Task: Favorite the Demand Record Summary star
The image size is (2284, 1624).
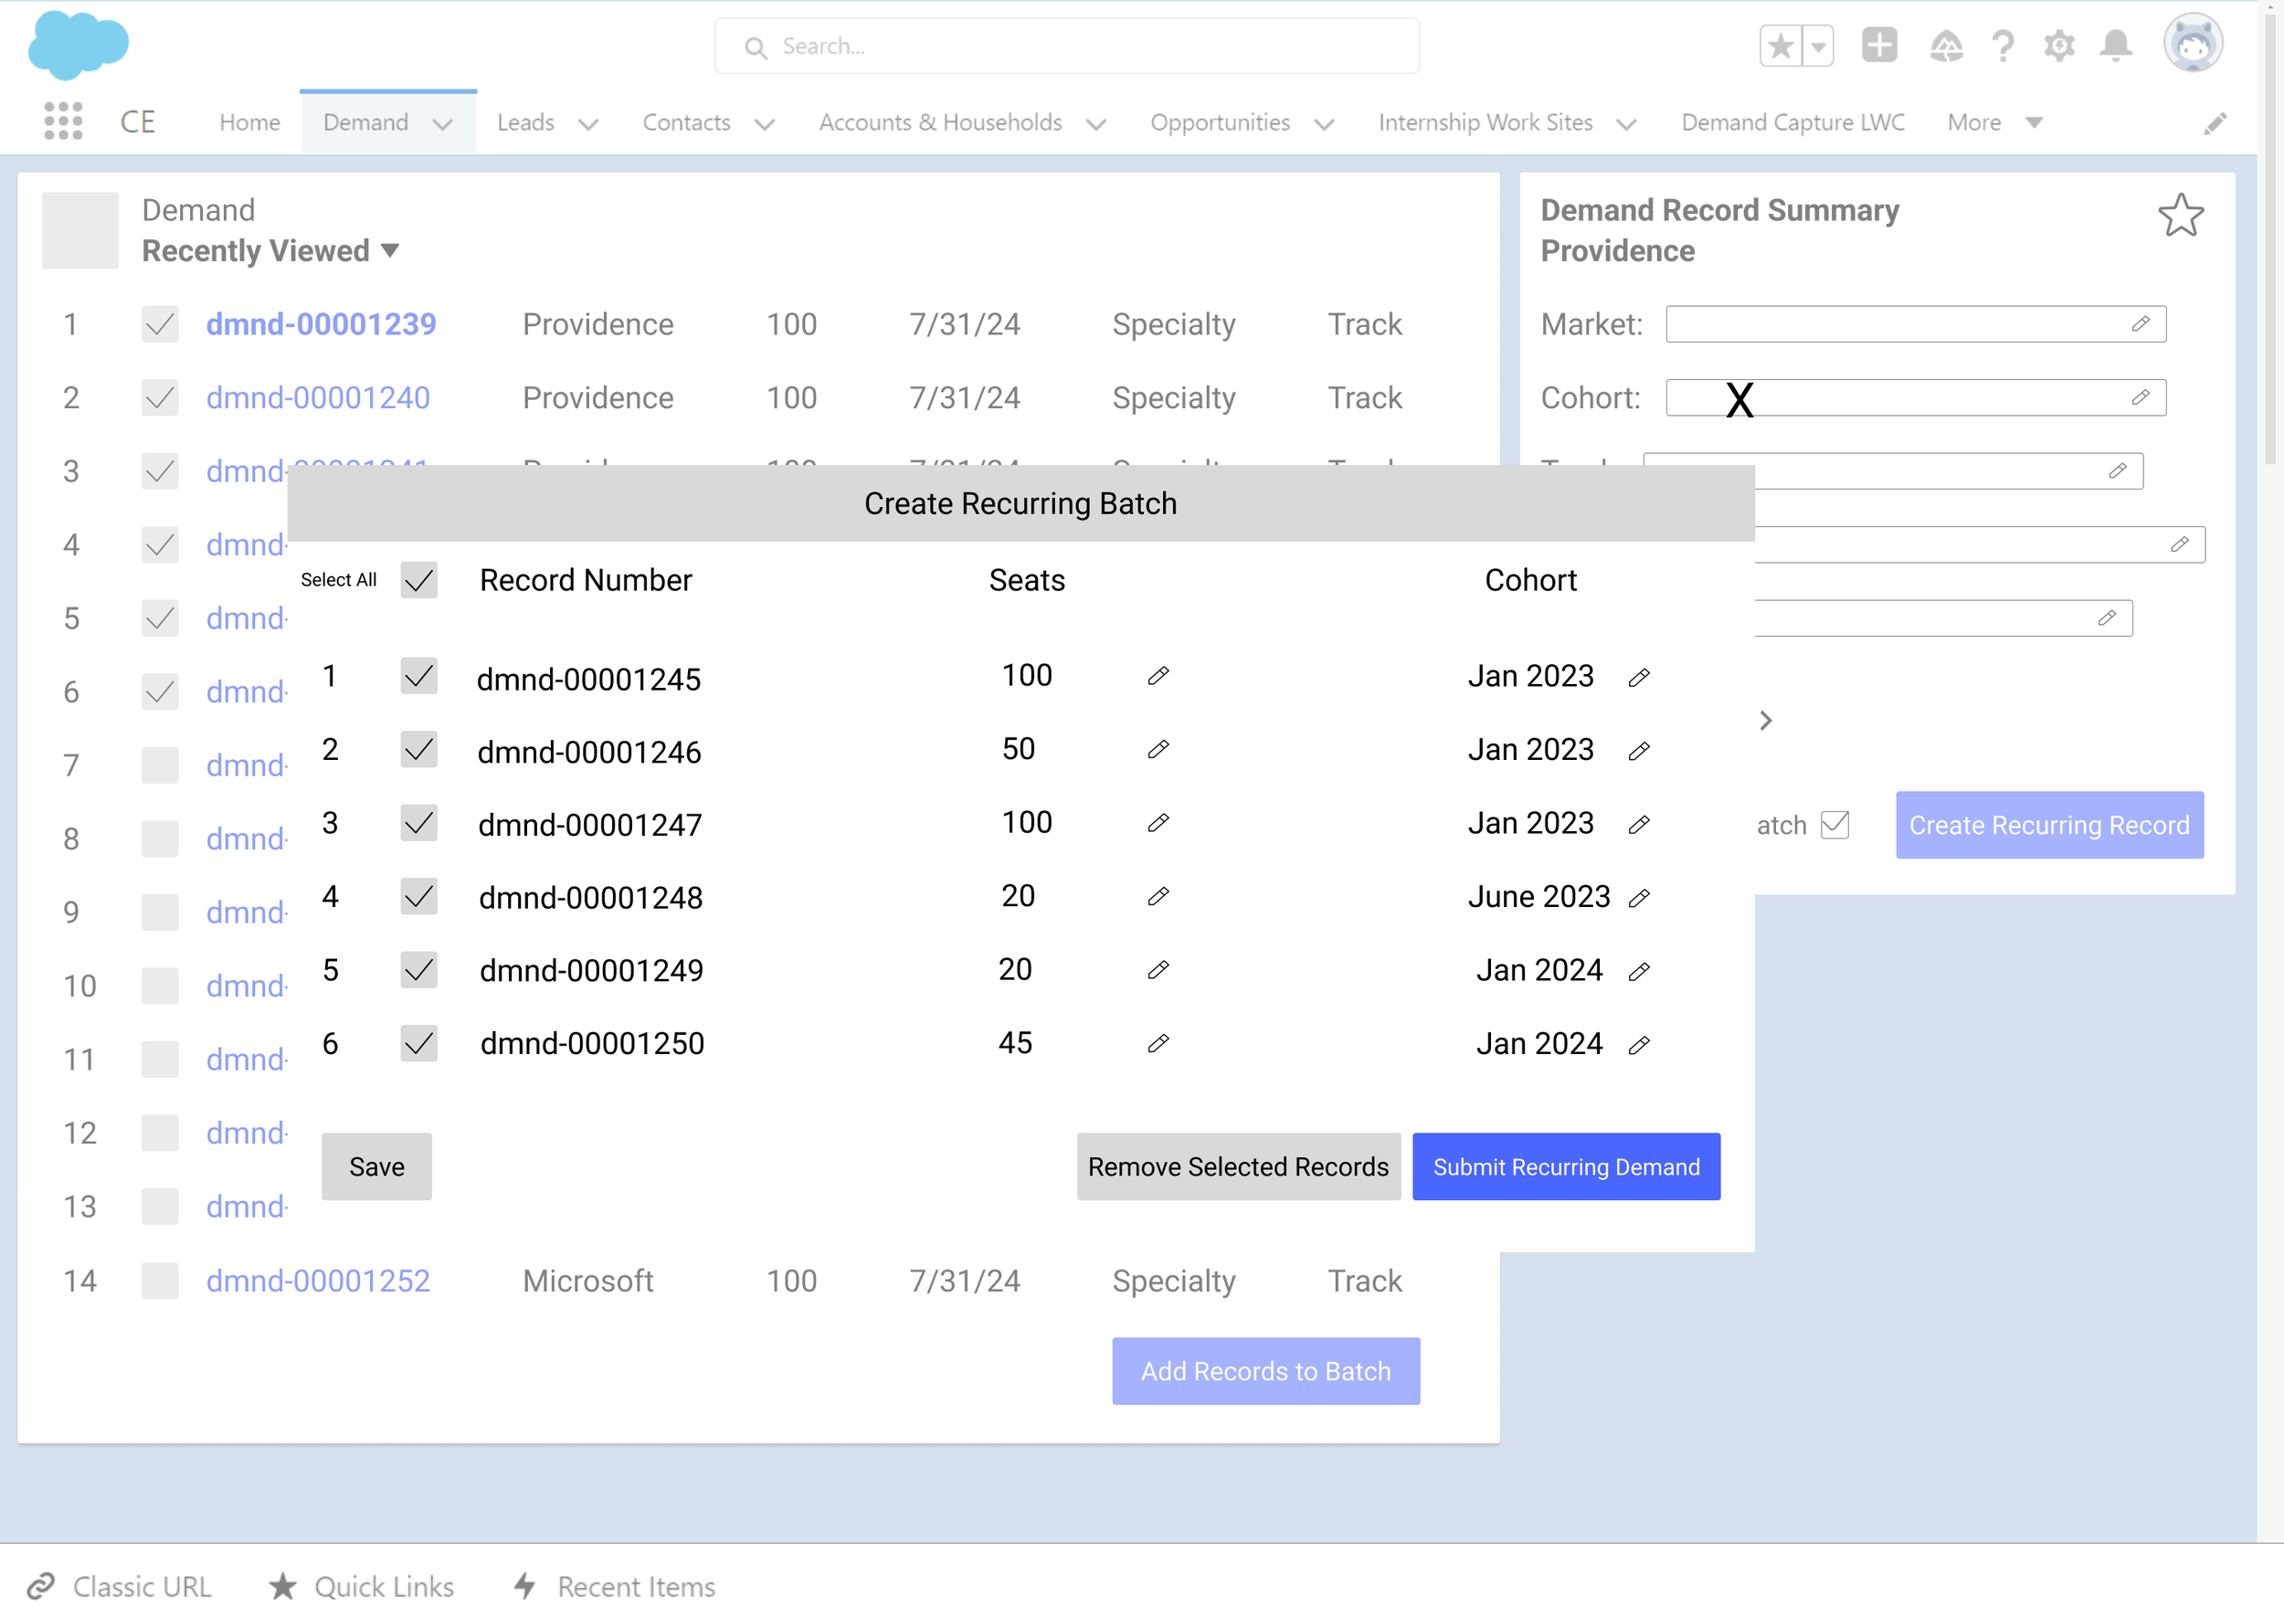Action: point(2180,215)
